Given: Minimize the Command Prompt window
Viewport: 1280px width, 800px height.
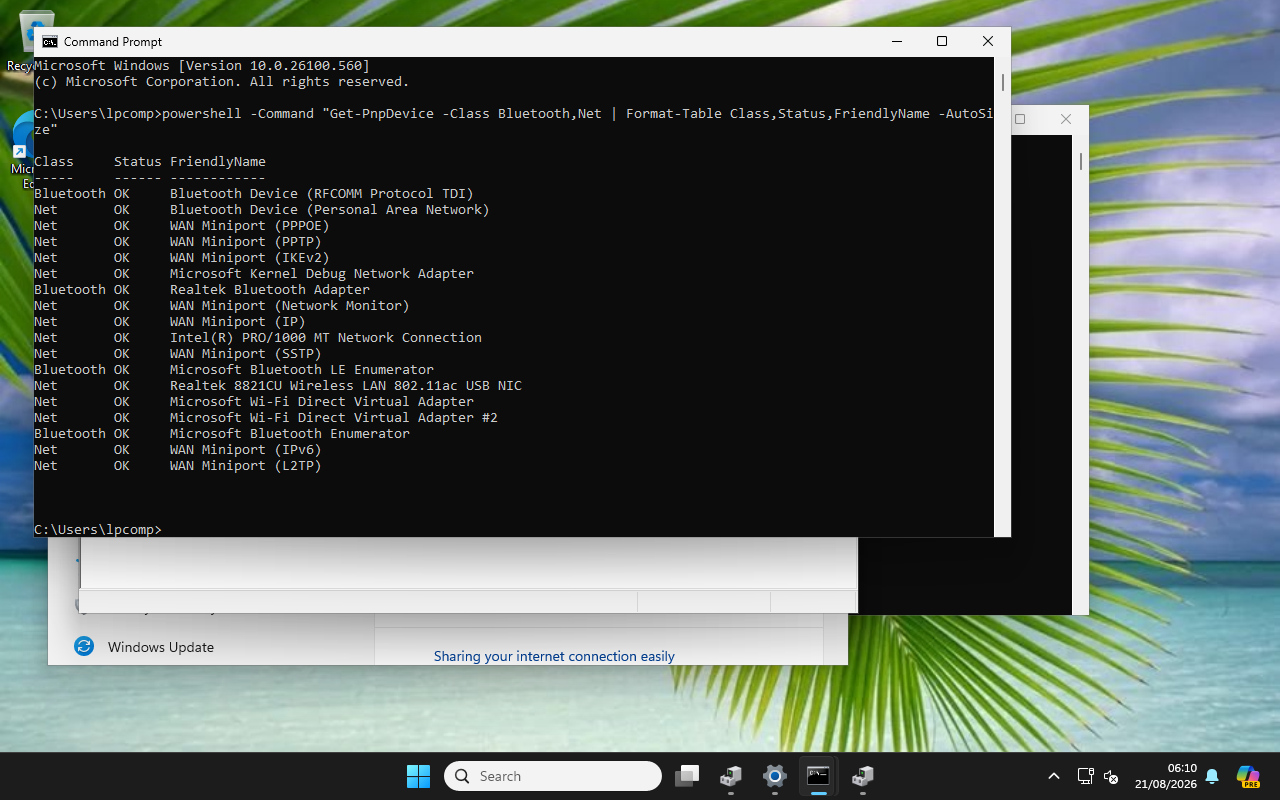Looking at the screenshot, I should pyautogui.click(x=895, y=41).
